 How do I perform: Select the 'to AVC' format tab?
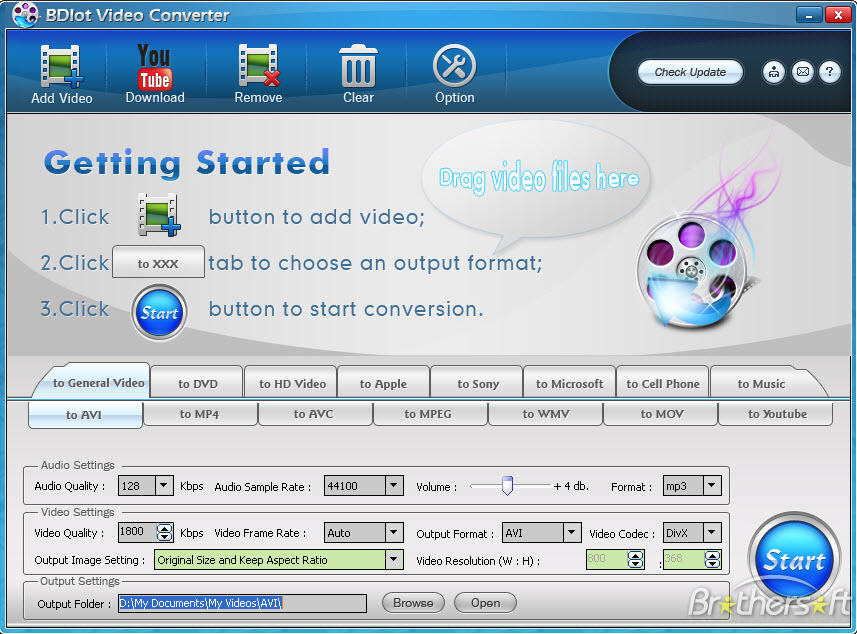(x=313, y=414)
